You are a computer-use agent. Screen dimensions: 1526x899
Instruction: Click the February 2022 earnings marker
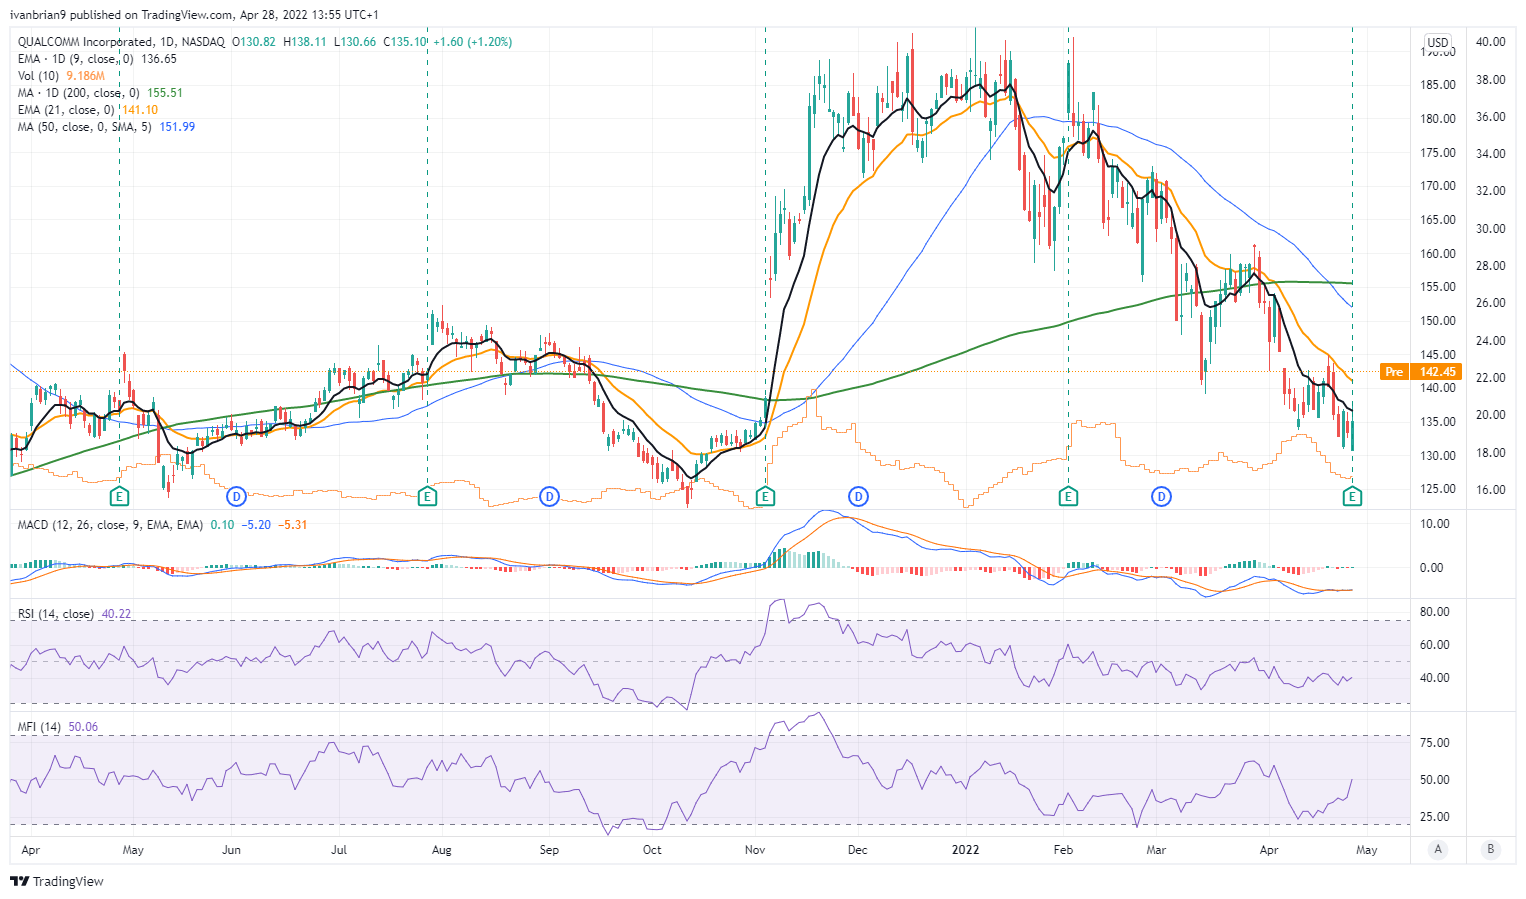1068,496
